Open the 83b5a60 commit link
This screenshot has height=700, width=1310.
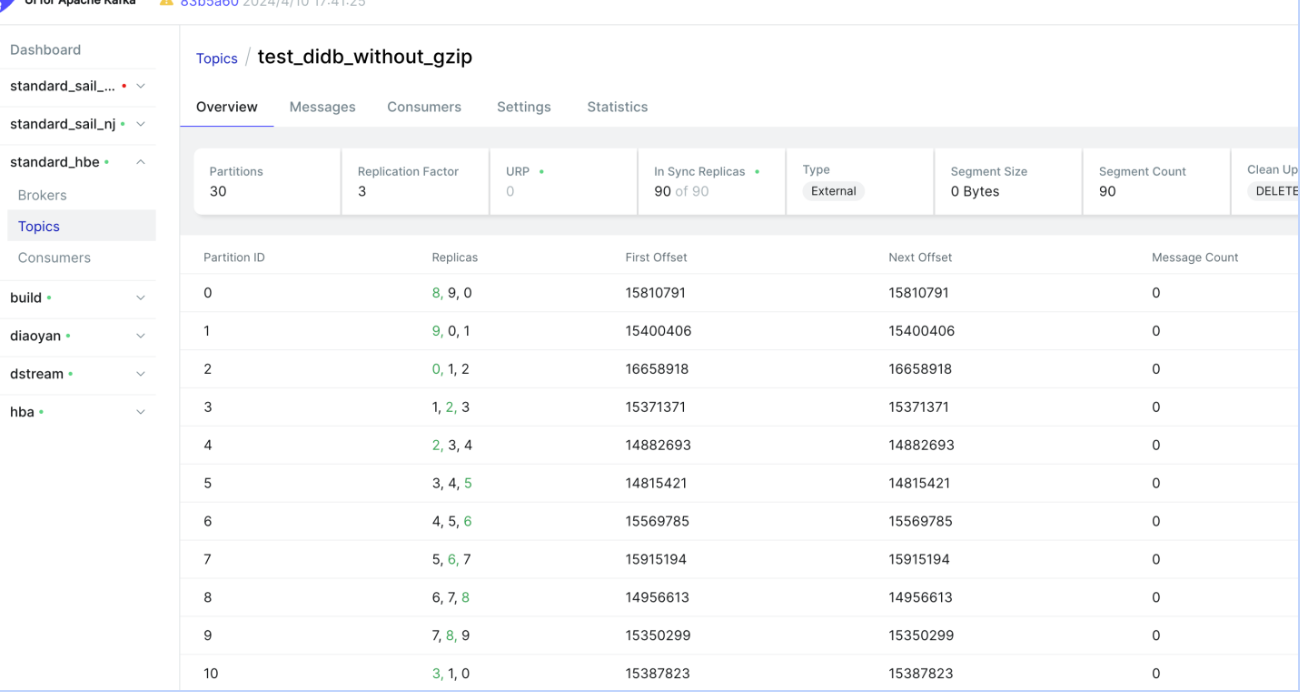pos(208,3)
